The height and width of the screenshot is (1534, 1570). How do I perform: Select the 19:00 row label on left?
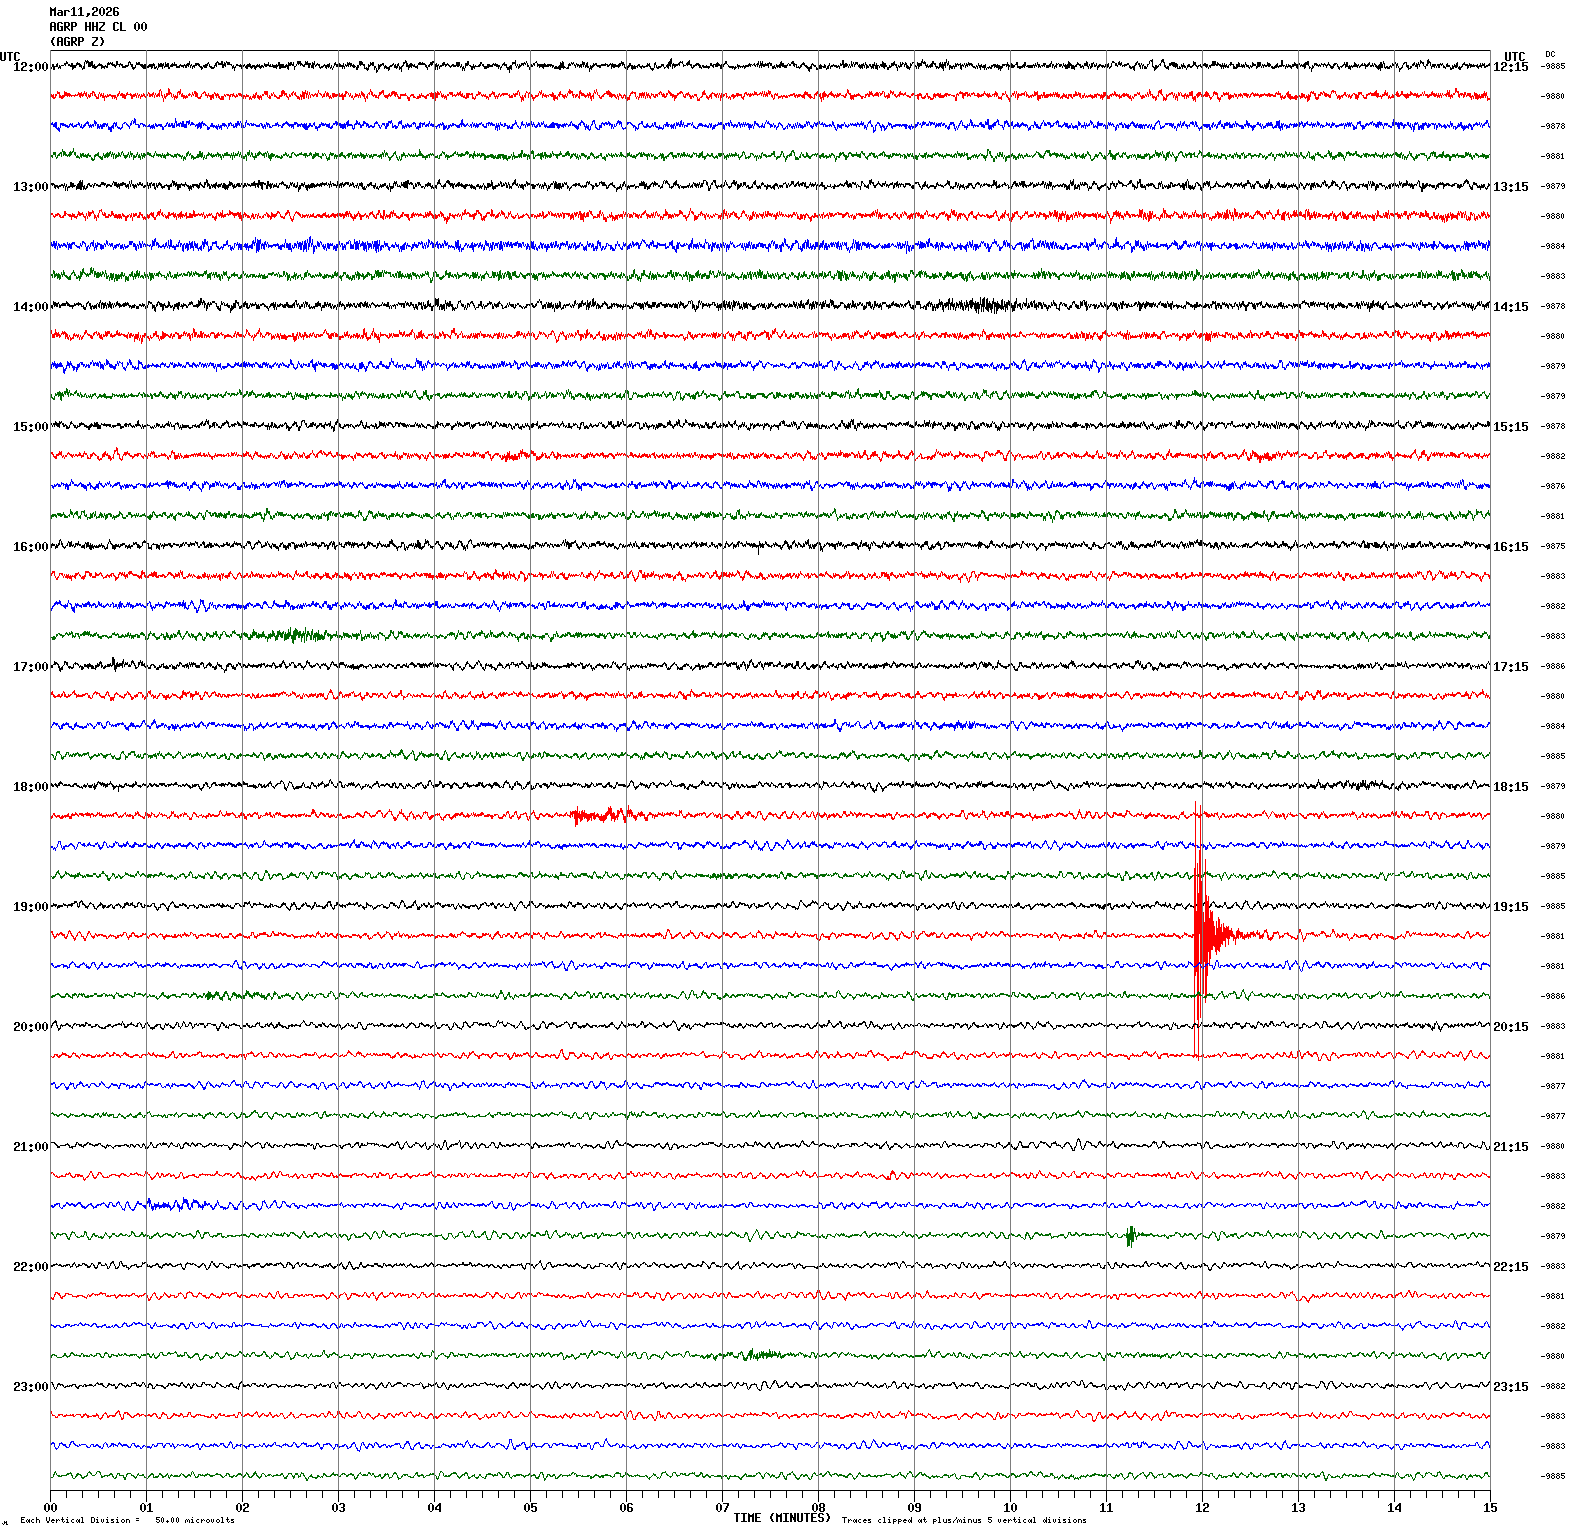pyautogui.click(x=30, y=907)
